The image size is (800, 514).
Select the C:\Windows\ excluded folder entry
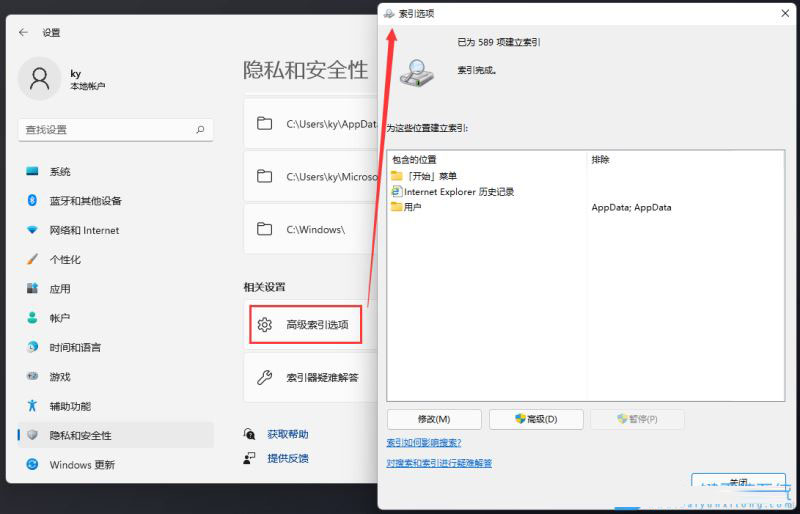click(311, 229)
